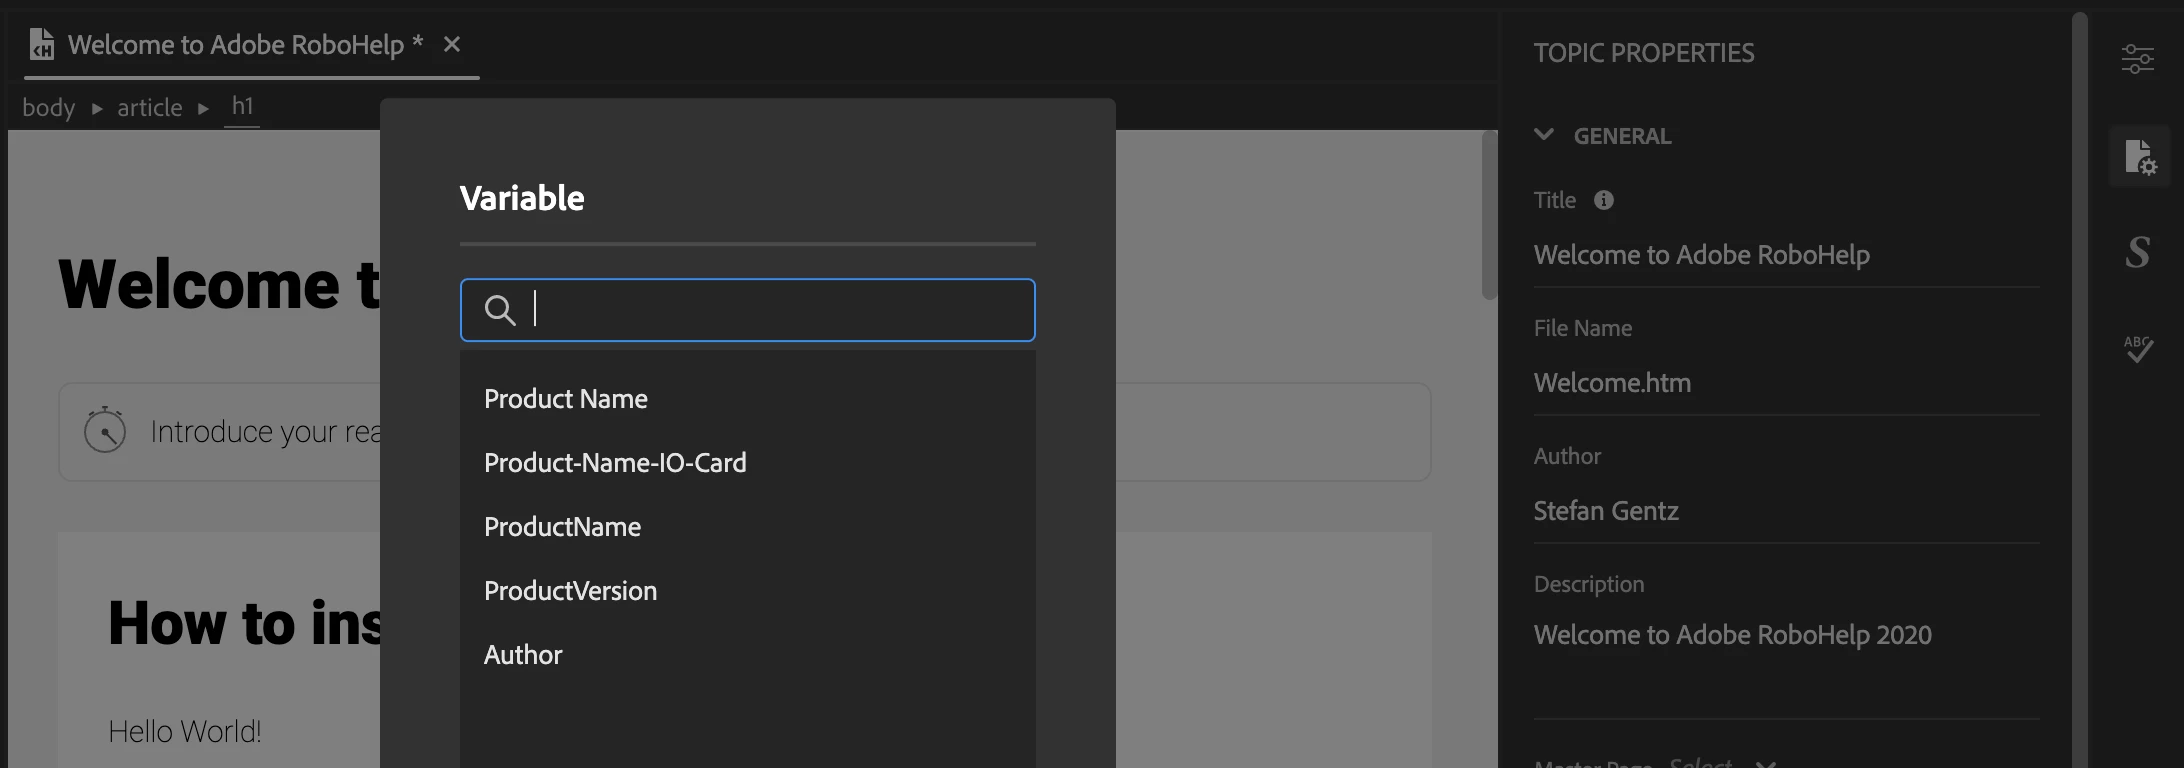
Task: Click the Welcome heading in the topic
Action: [219, 284]
